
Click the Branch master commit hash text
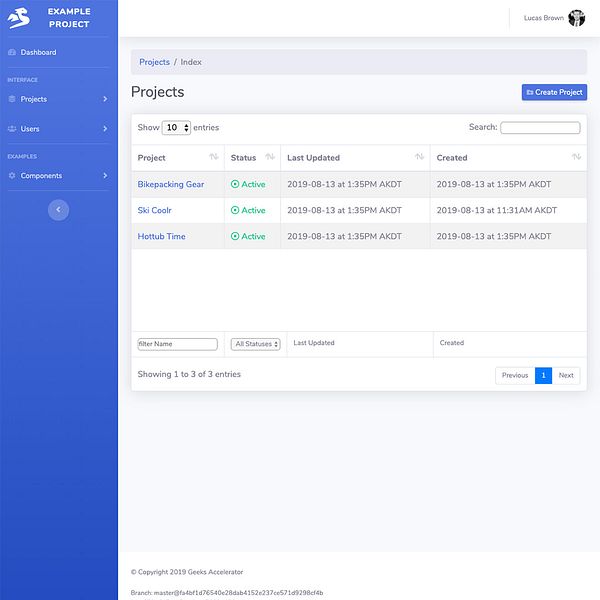[227, 592]
